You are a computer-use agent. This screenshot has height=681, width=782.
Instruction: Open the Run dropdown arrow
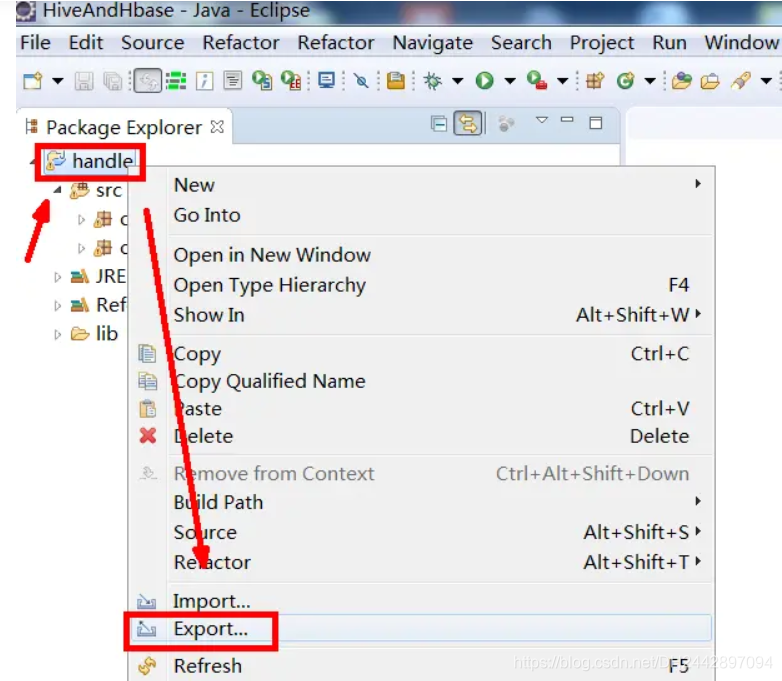(x=510, y=80)
